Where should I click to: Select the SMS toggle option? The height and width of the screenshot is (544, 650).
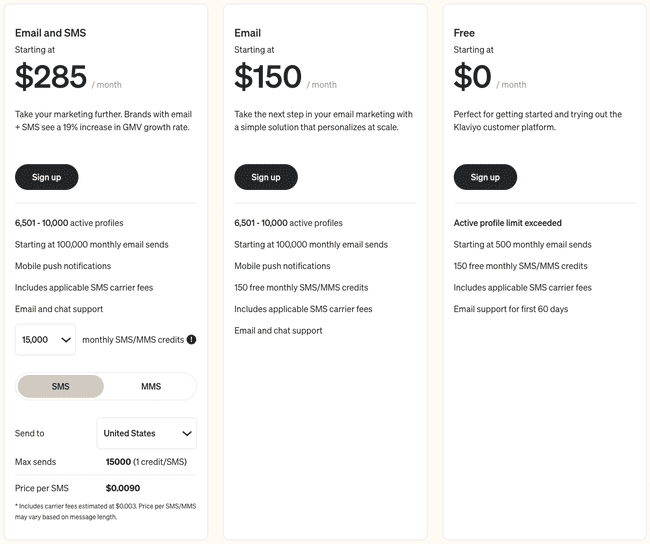(61, 386)
